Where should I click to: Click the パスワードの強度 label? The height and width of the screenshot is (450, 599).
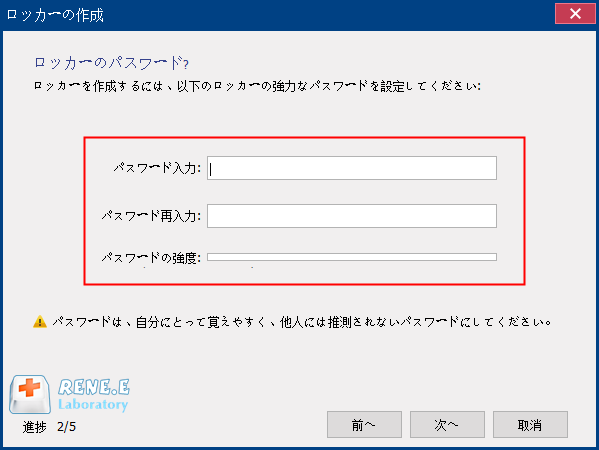point(151,258)
